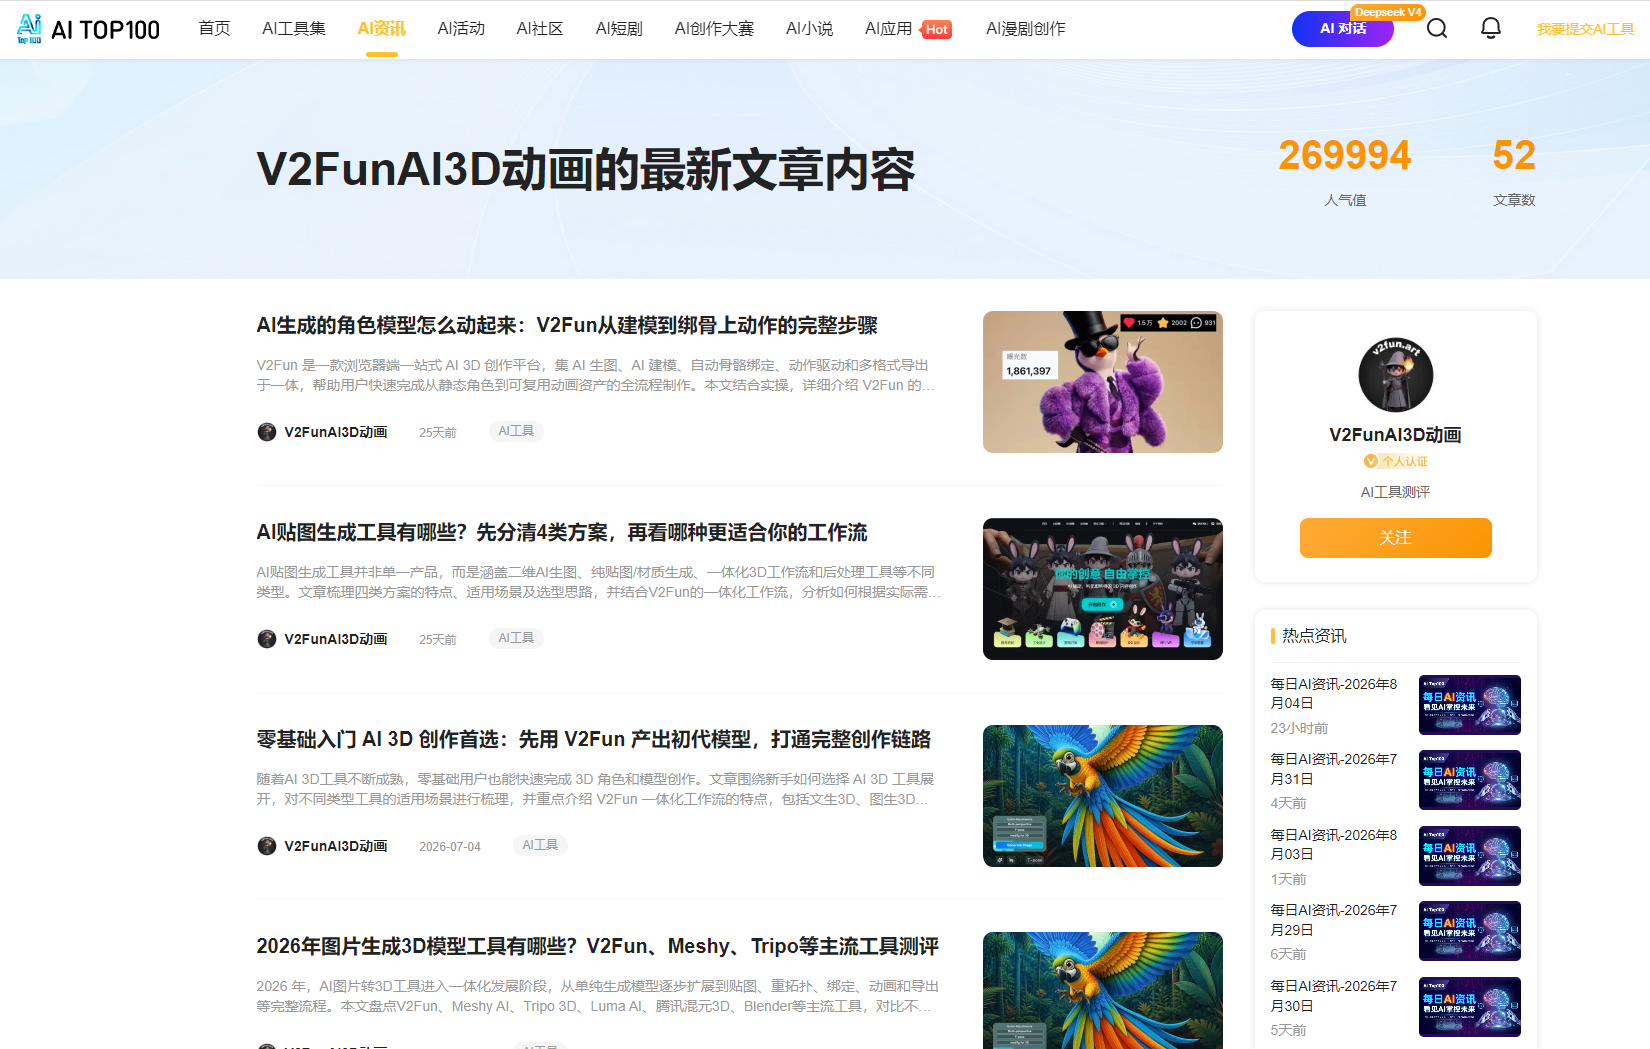Open article 2026年图片生成3D模型工具有哪些

click(598, 947)
